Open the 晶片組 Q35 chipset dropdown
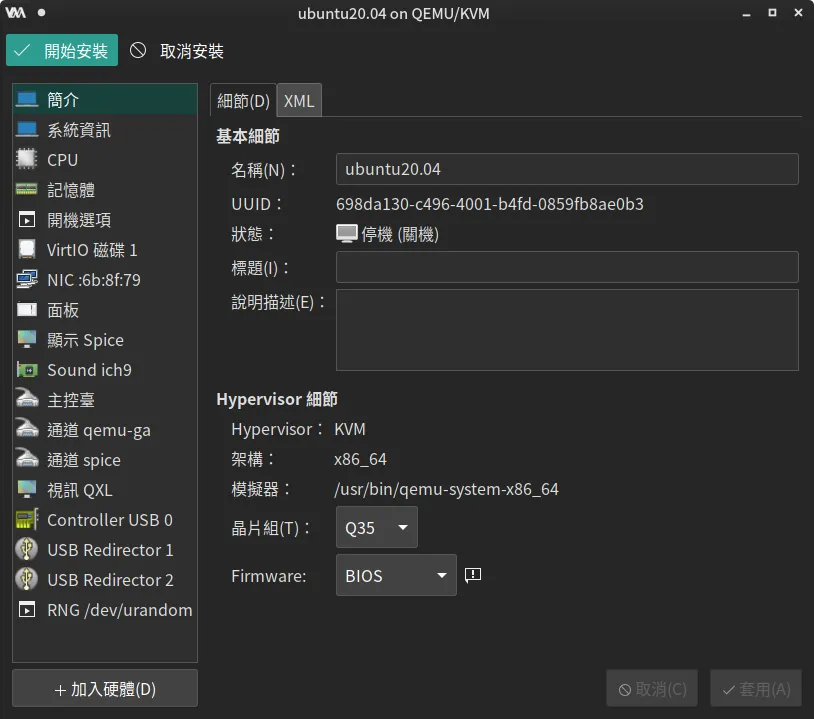 376,527
